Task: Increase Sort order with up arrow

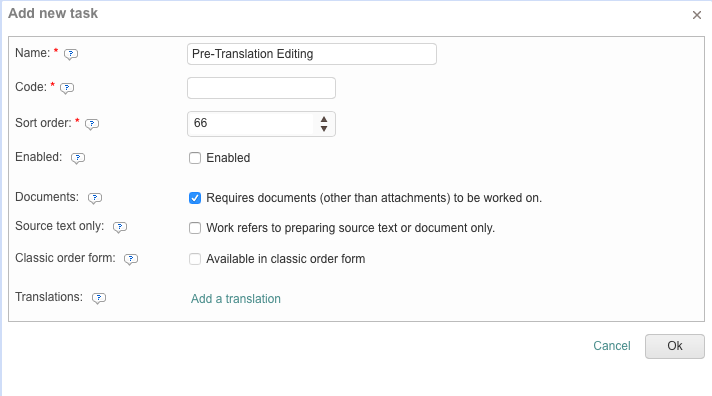Action: pyautogui.click(x=324, y=119)
